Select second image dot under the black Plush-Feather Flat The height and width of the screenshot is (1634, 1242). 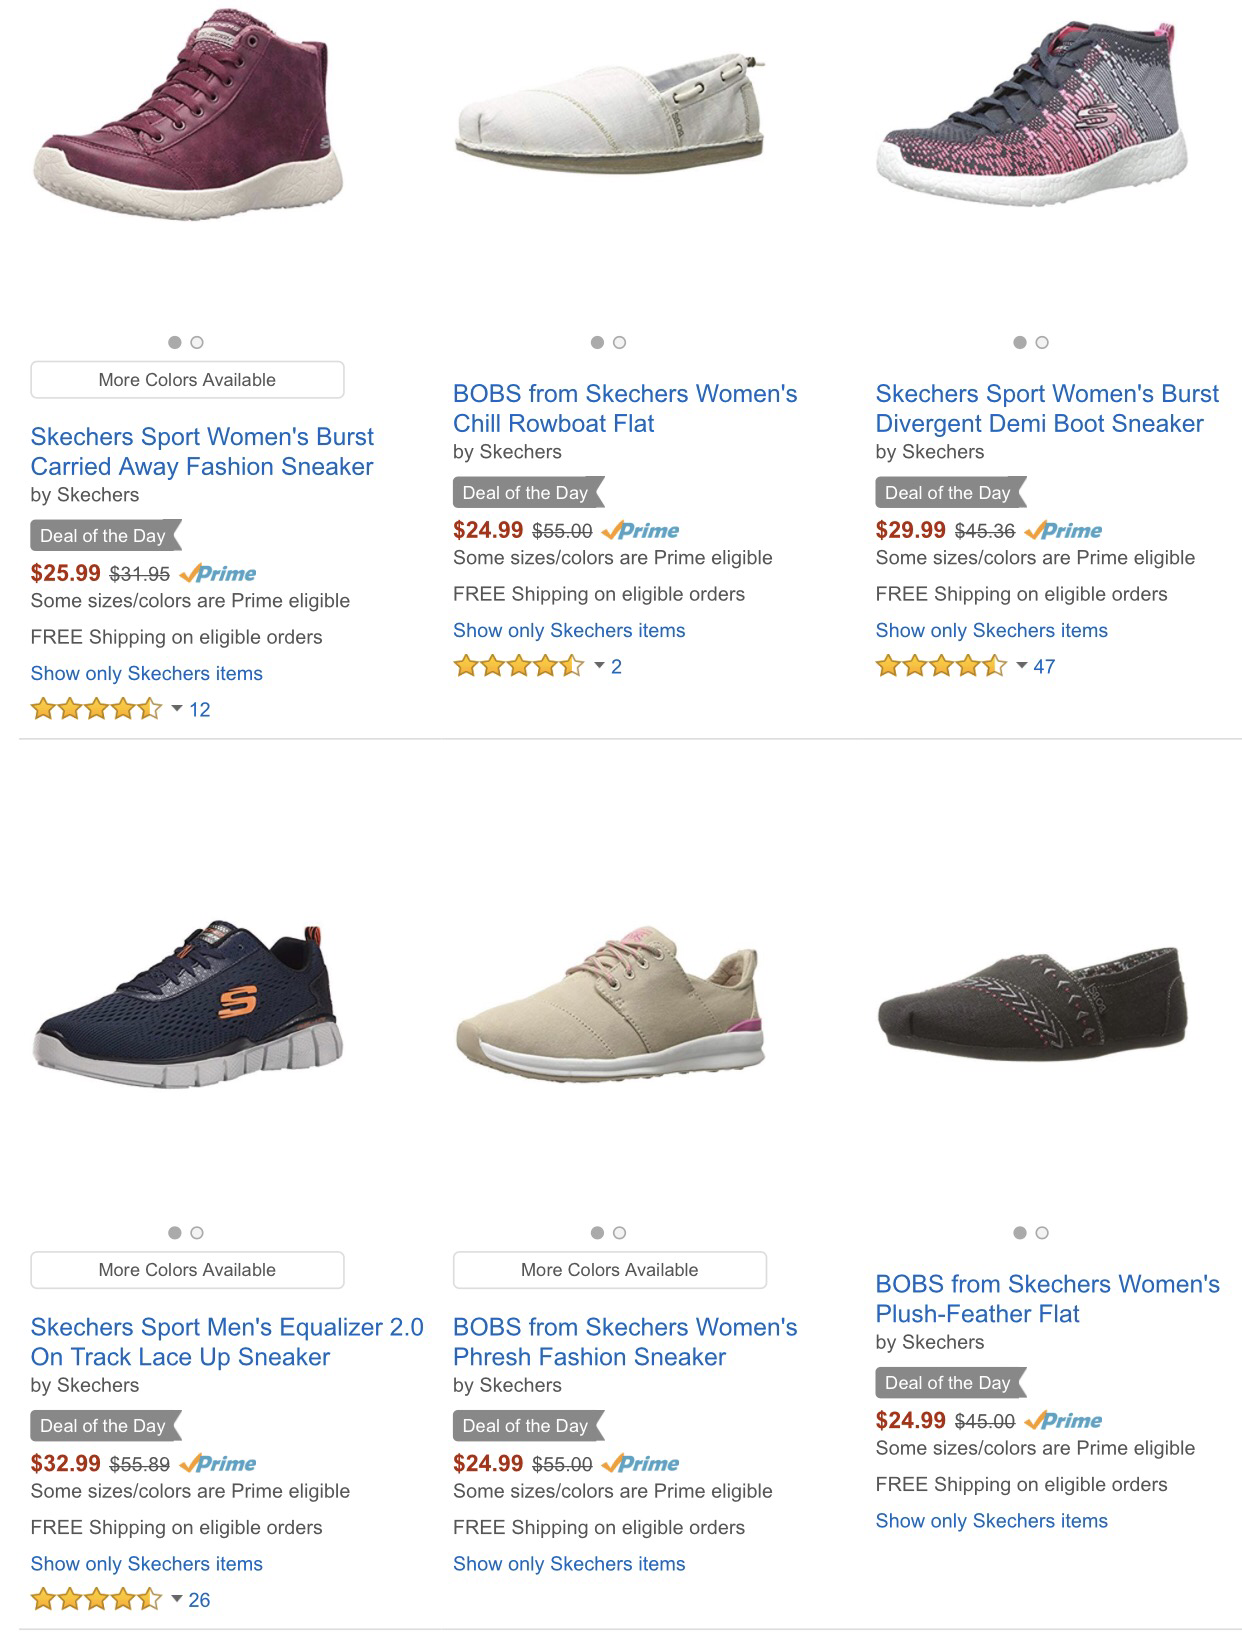[1042, 1233]
